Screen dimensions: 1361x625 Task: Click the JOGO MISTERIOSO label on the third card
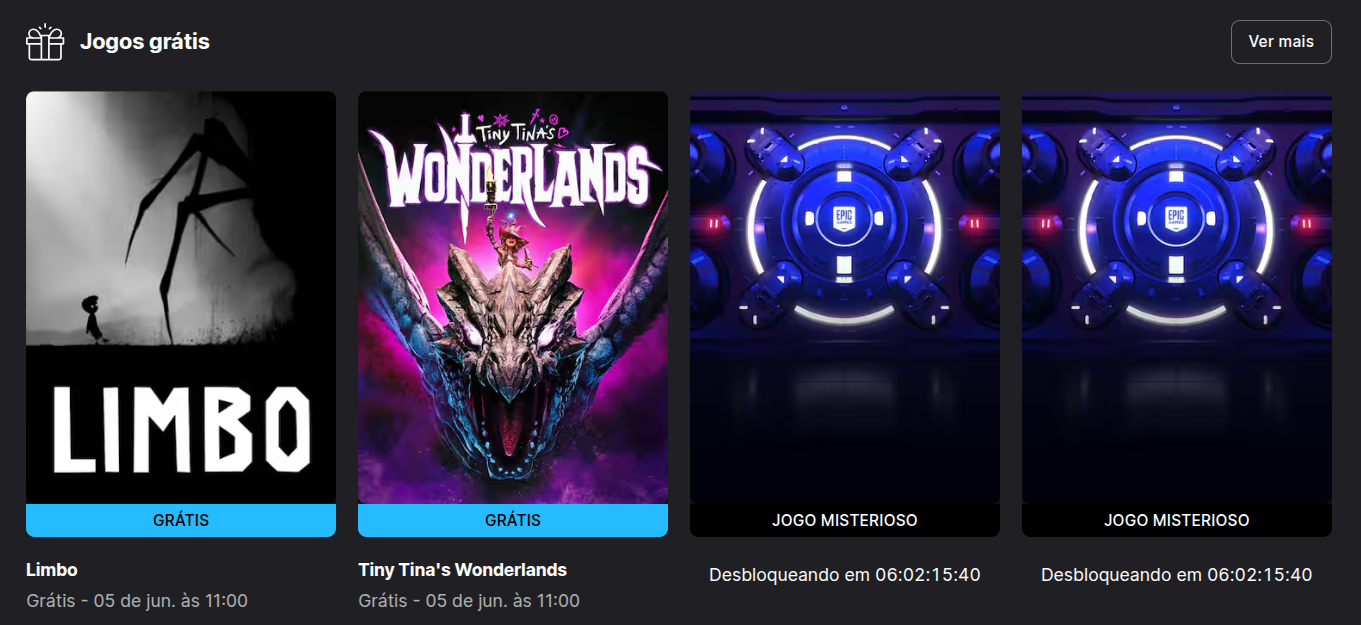click(845, 520)
